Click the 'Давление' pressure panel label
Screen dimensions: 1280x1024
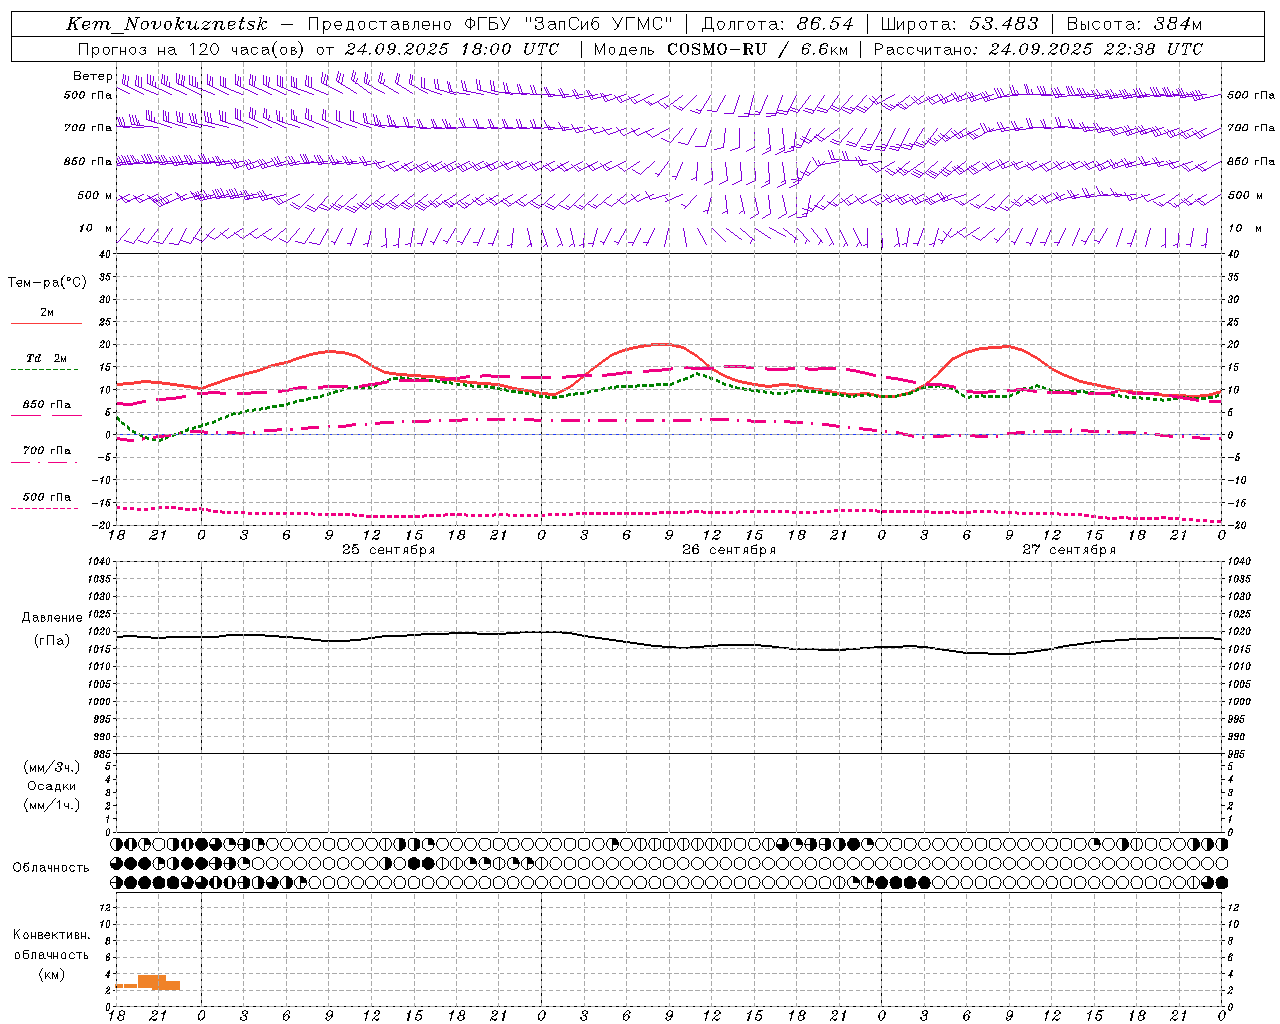(x=52, y=618)
